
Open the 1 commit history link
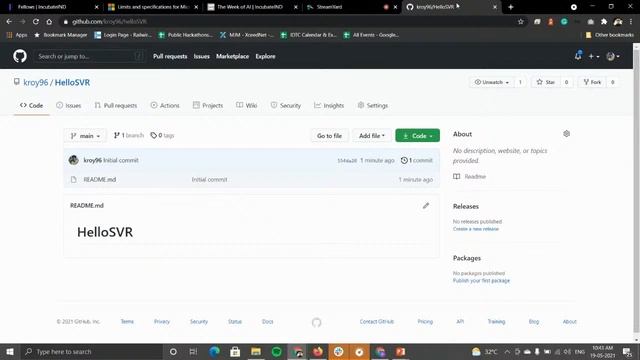point(416,160)
